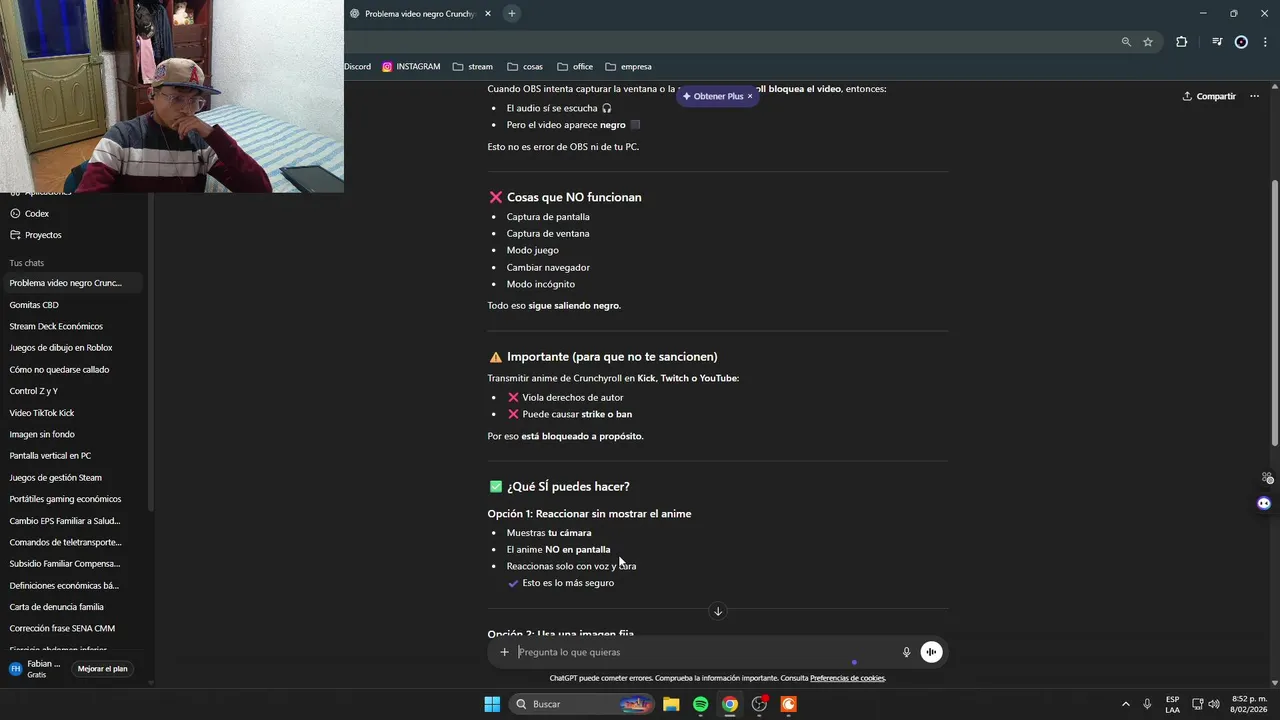Click the Compartir share button
This screenshot has height=720, width=1280.
pos(1209,96)
